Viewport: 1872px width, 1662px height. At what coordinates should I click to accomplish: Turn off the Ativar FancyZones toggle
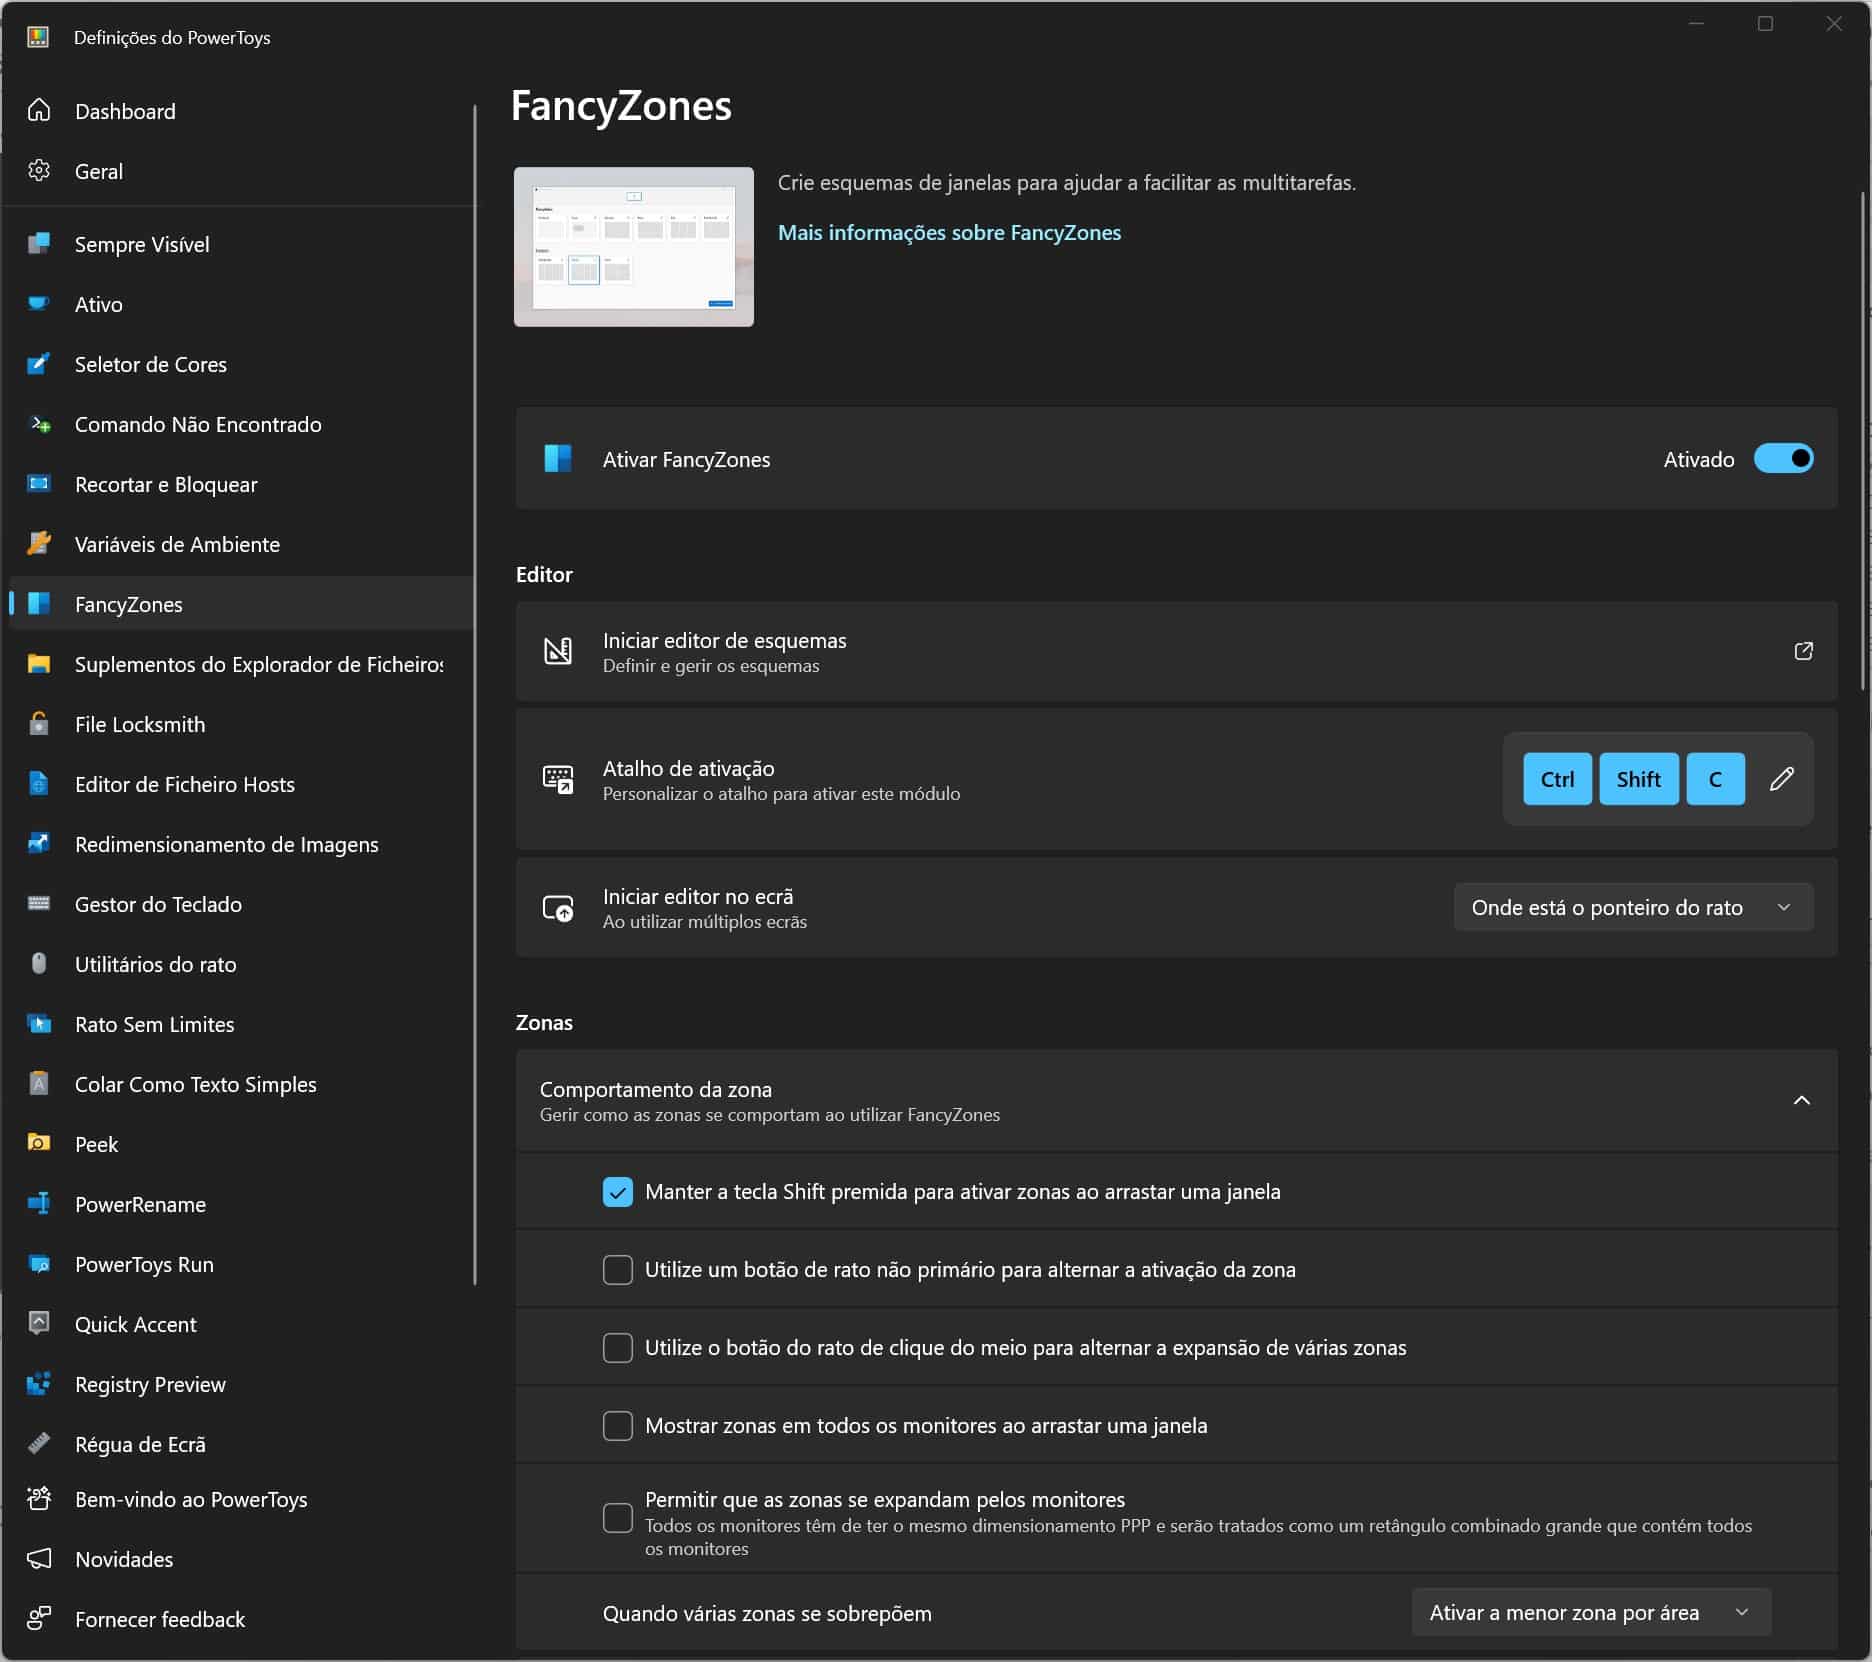pyautogui.click(x=1783, y=459)
